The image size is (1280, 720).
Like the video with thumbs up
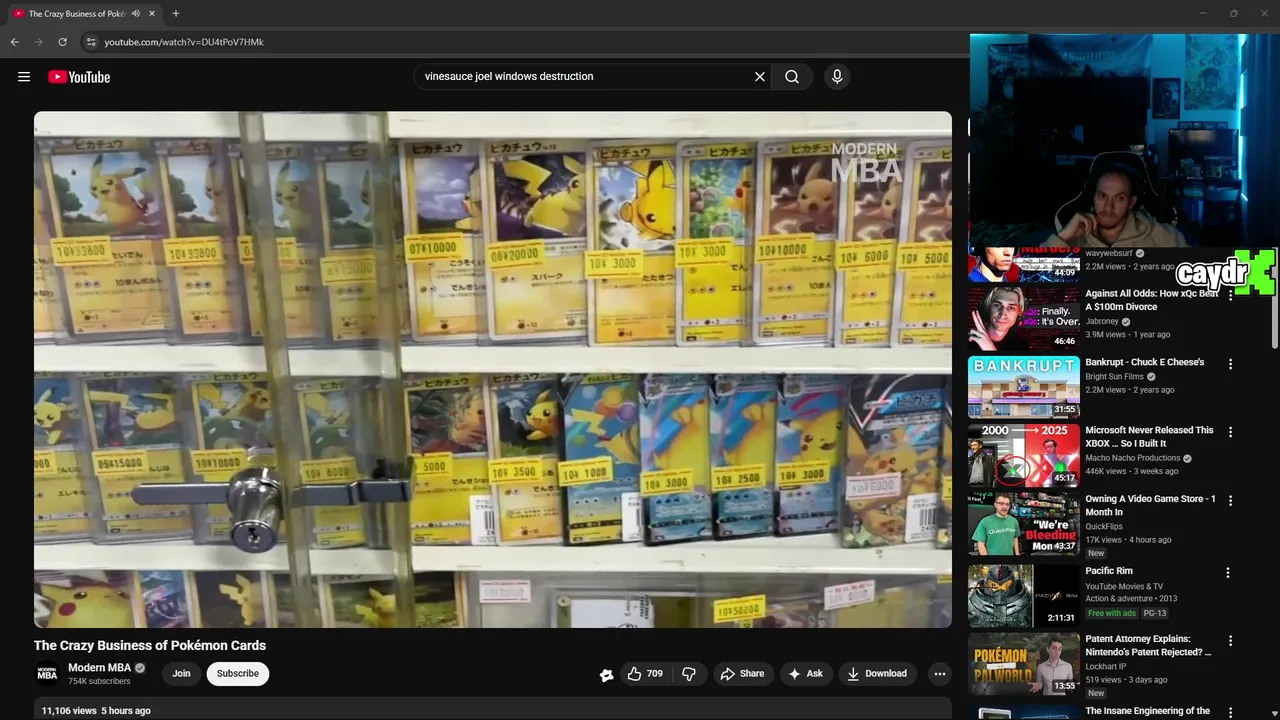645,674
